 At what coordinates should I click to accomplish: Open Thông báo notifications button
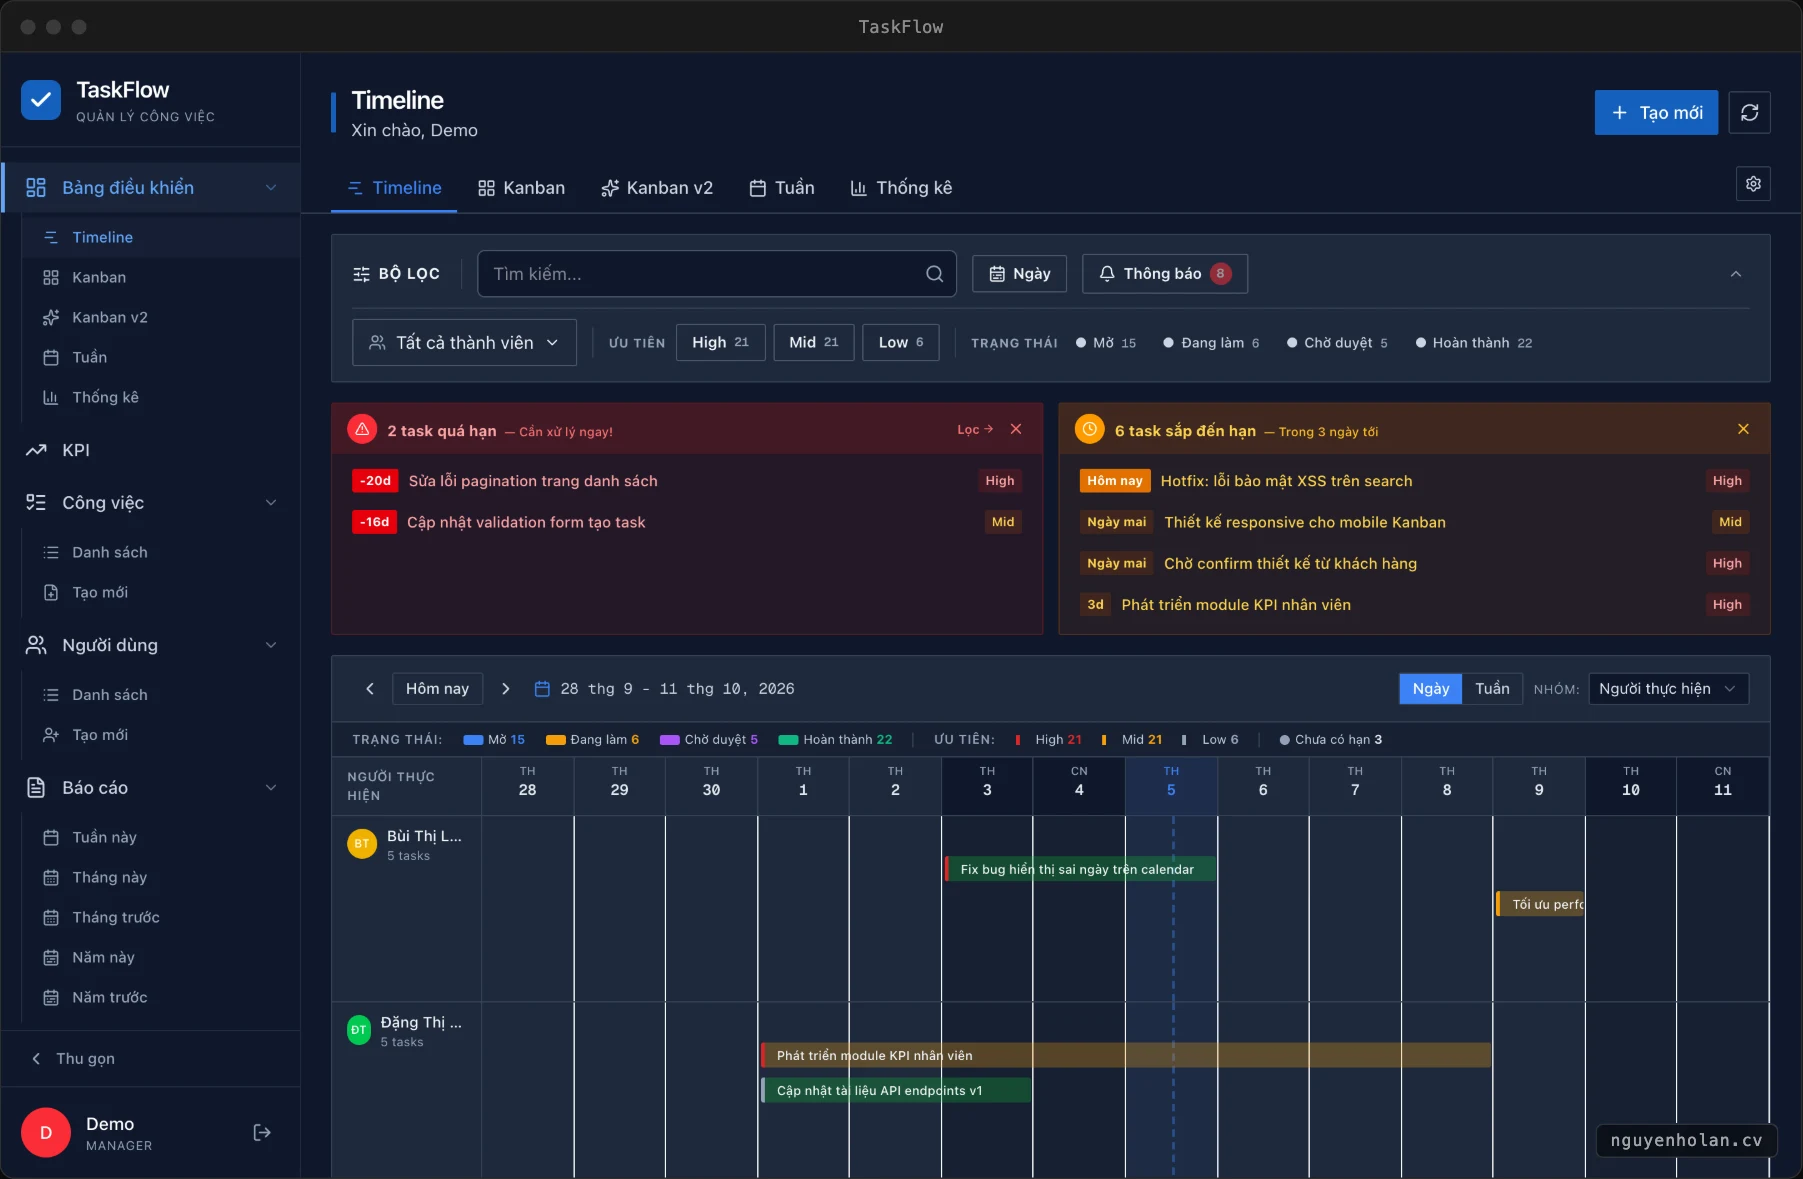click(x=1165, y=274)
